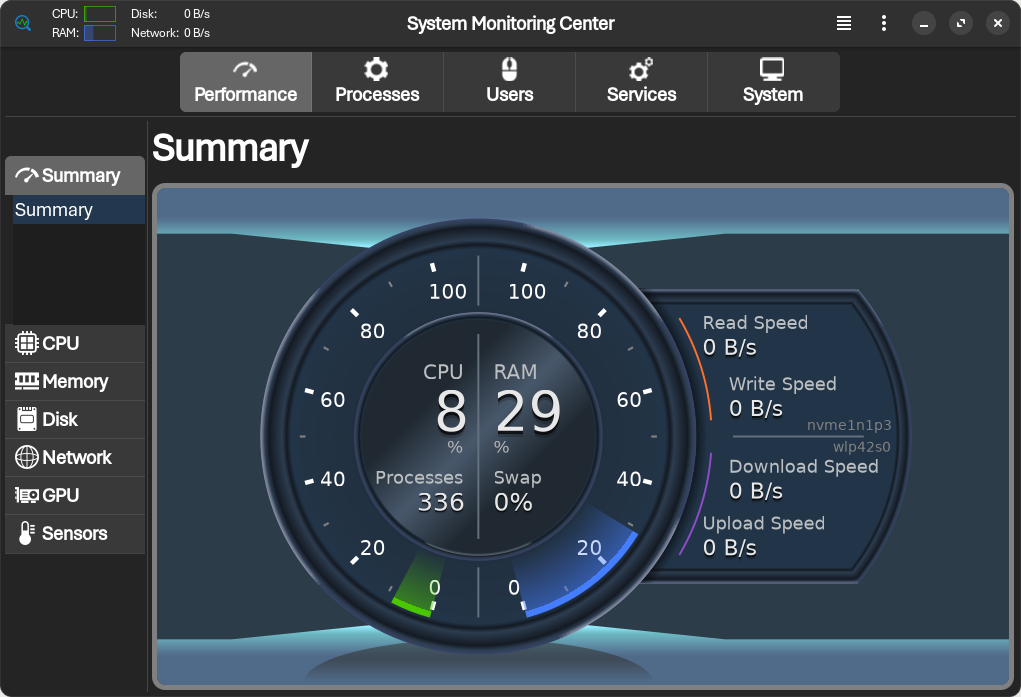This screenshot has height=697, width=1021.
Task: Open the three-dot options menu
Action: [x=884, y=23]
